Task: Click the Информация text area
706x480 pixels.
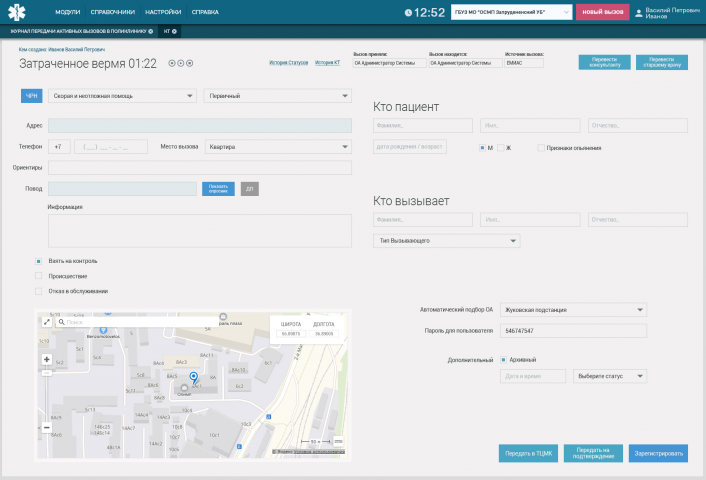Action: (200, 231)
